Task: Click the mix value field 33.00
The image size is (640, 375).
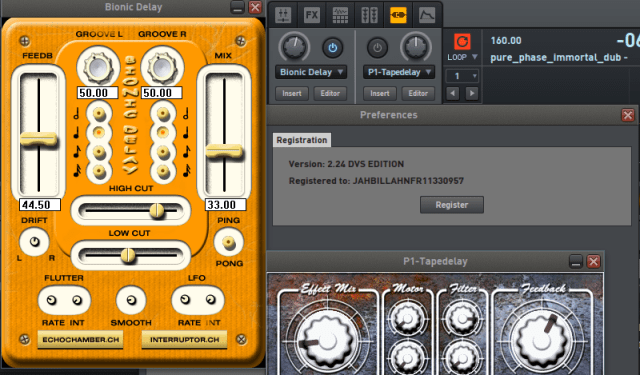Action: [x=225, y=204]
